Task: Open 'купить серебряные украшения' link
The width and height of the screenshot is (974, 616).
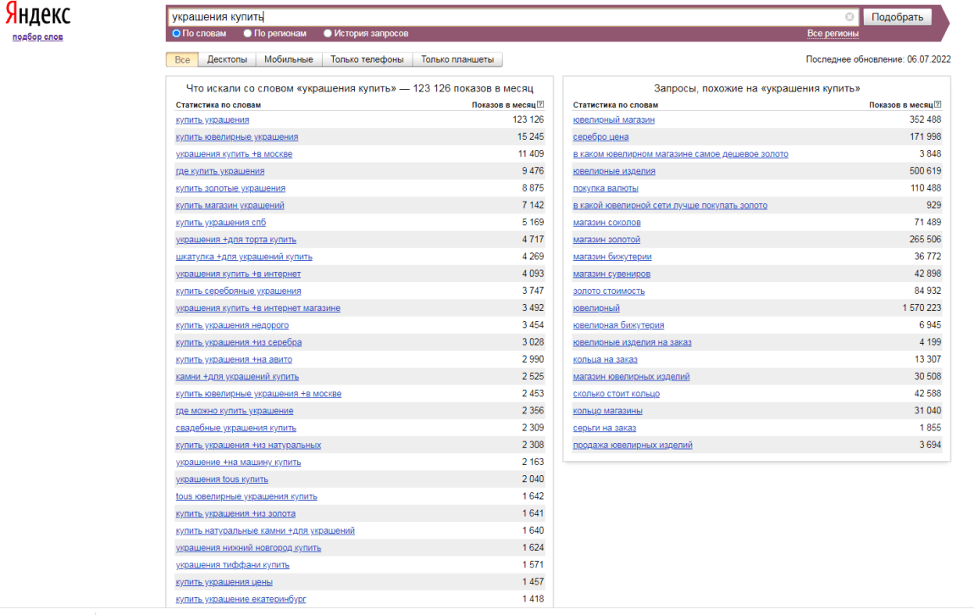Action: [239, 291]
